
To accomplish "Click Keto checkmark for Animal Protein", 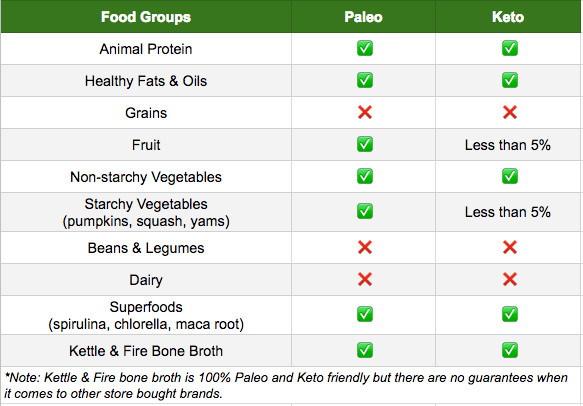I will tap(509, 48).
